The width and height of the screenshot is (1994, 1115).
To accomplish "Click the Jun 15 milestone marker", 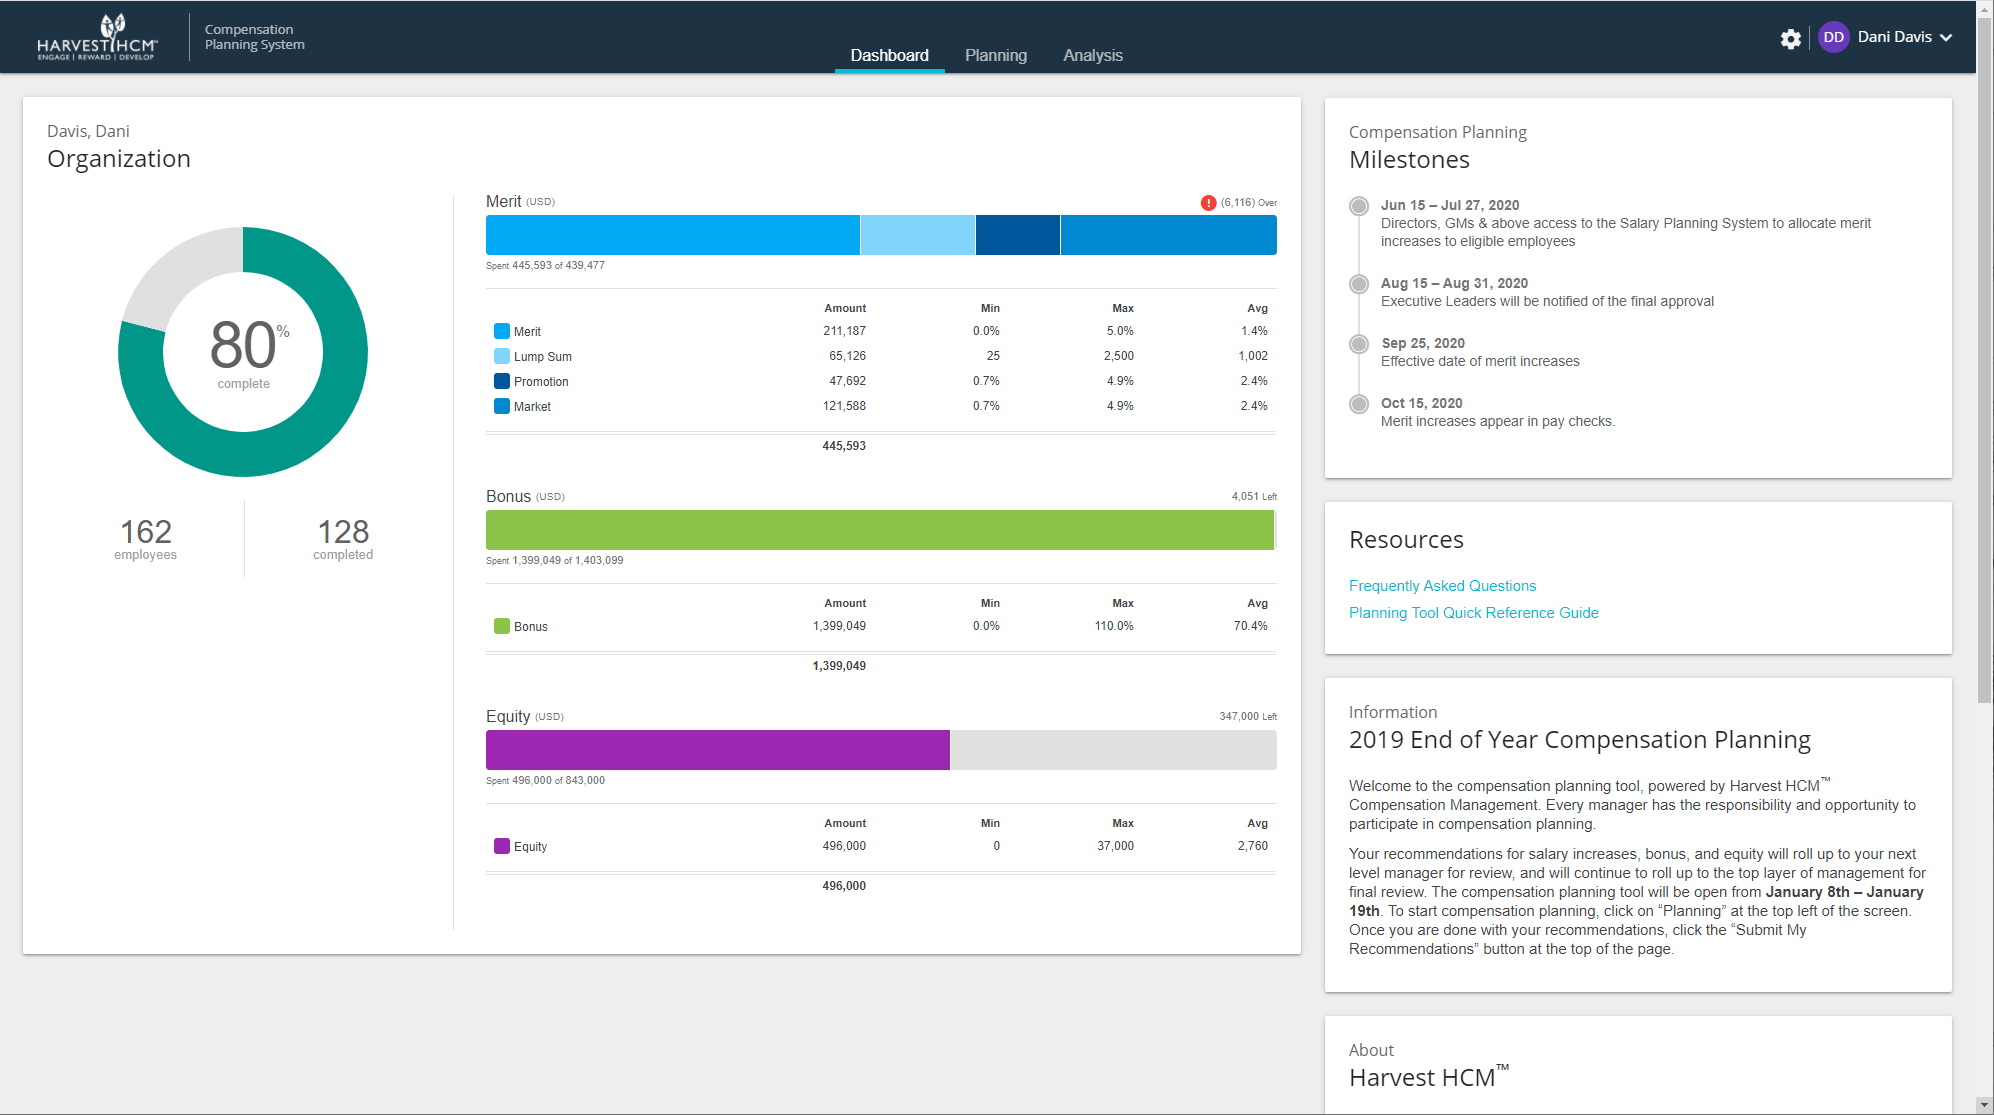I will [x=1358, y=206].
